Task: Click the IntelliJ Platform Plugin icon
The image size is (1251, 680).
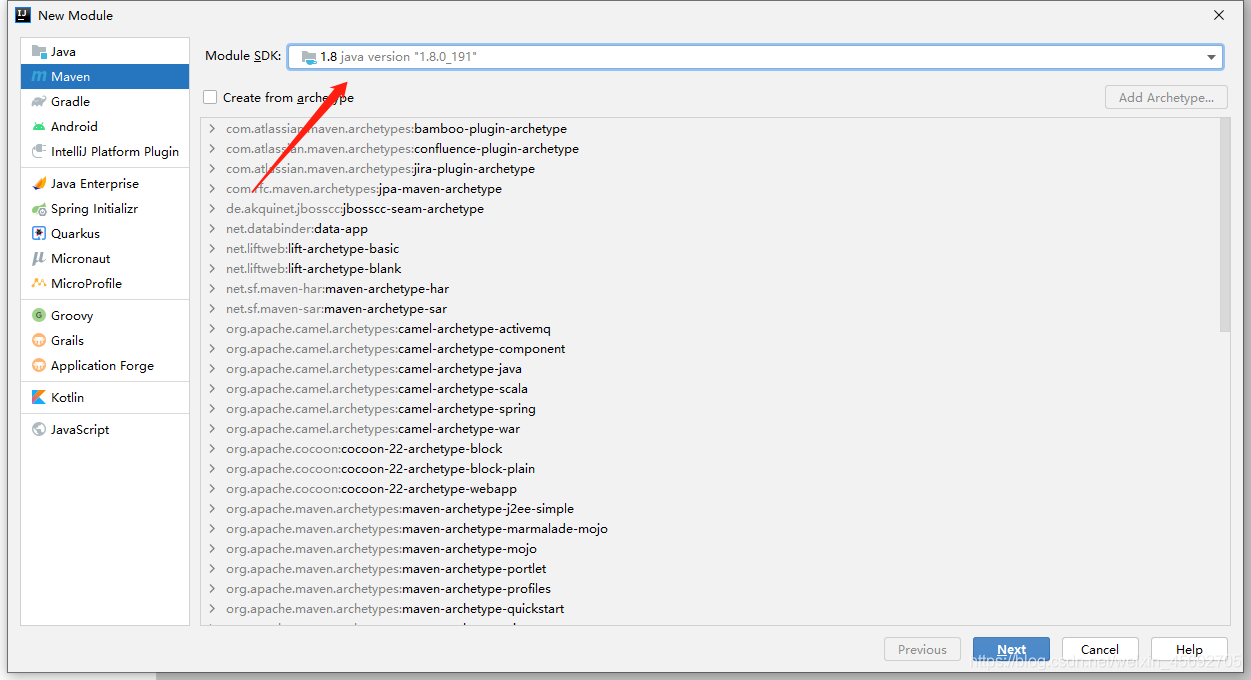Action: (x=39, y=152)
